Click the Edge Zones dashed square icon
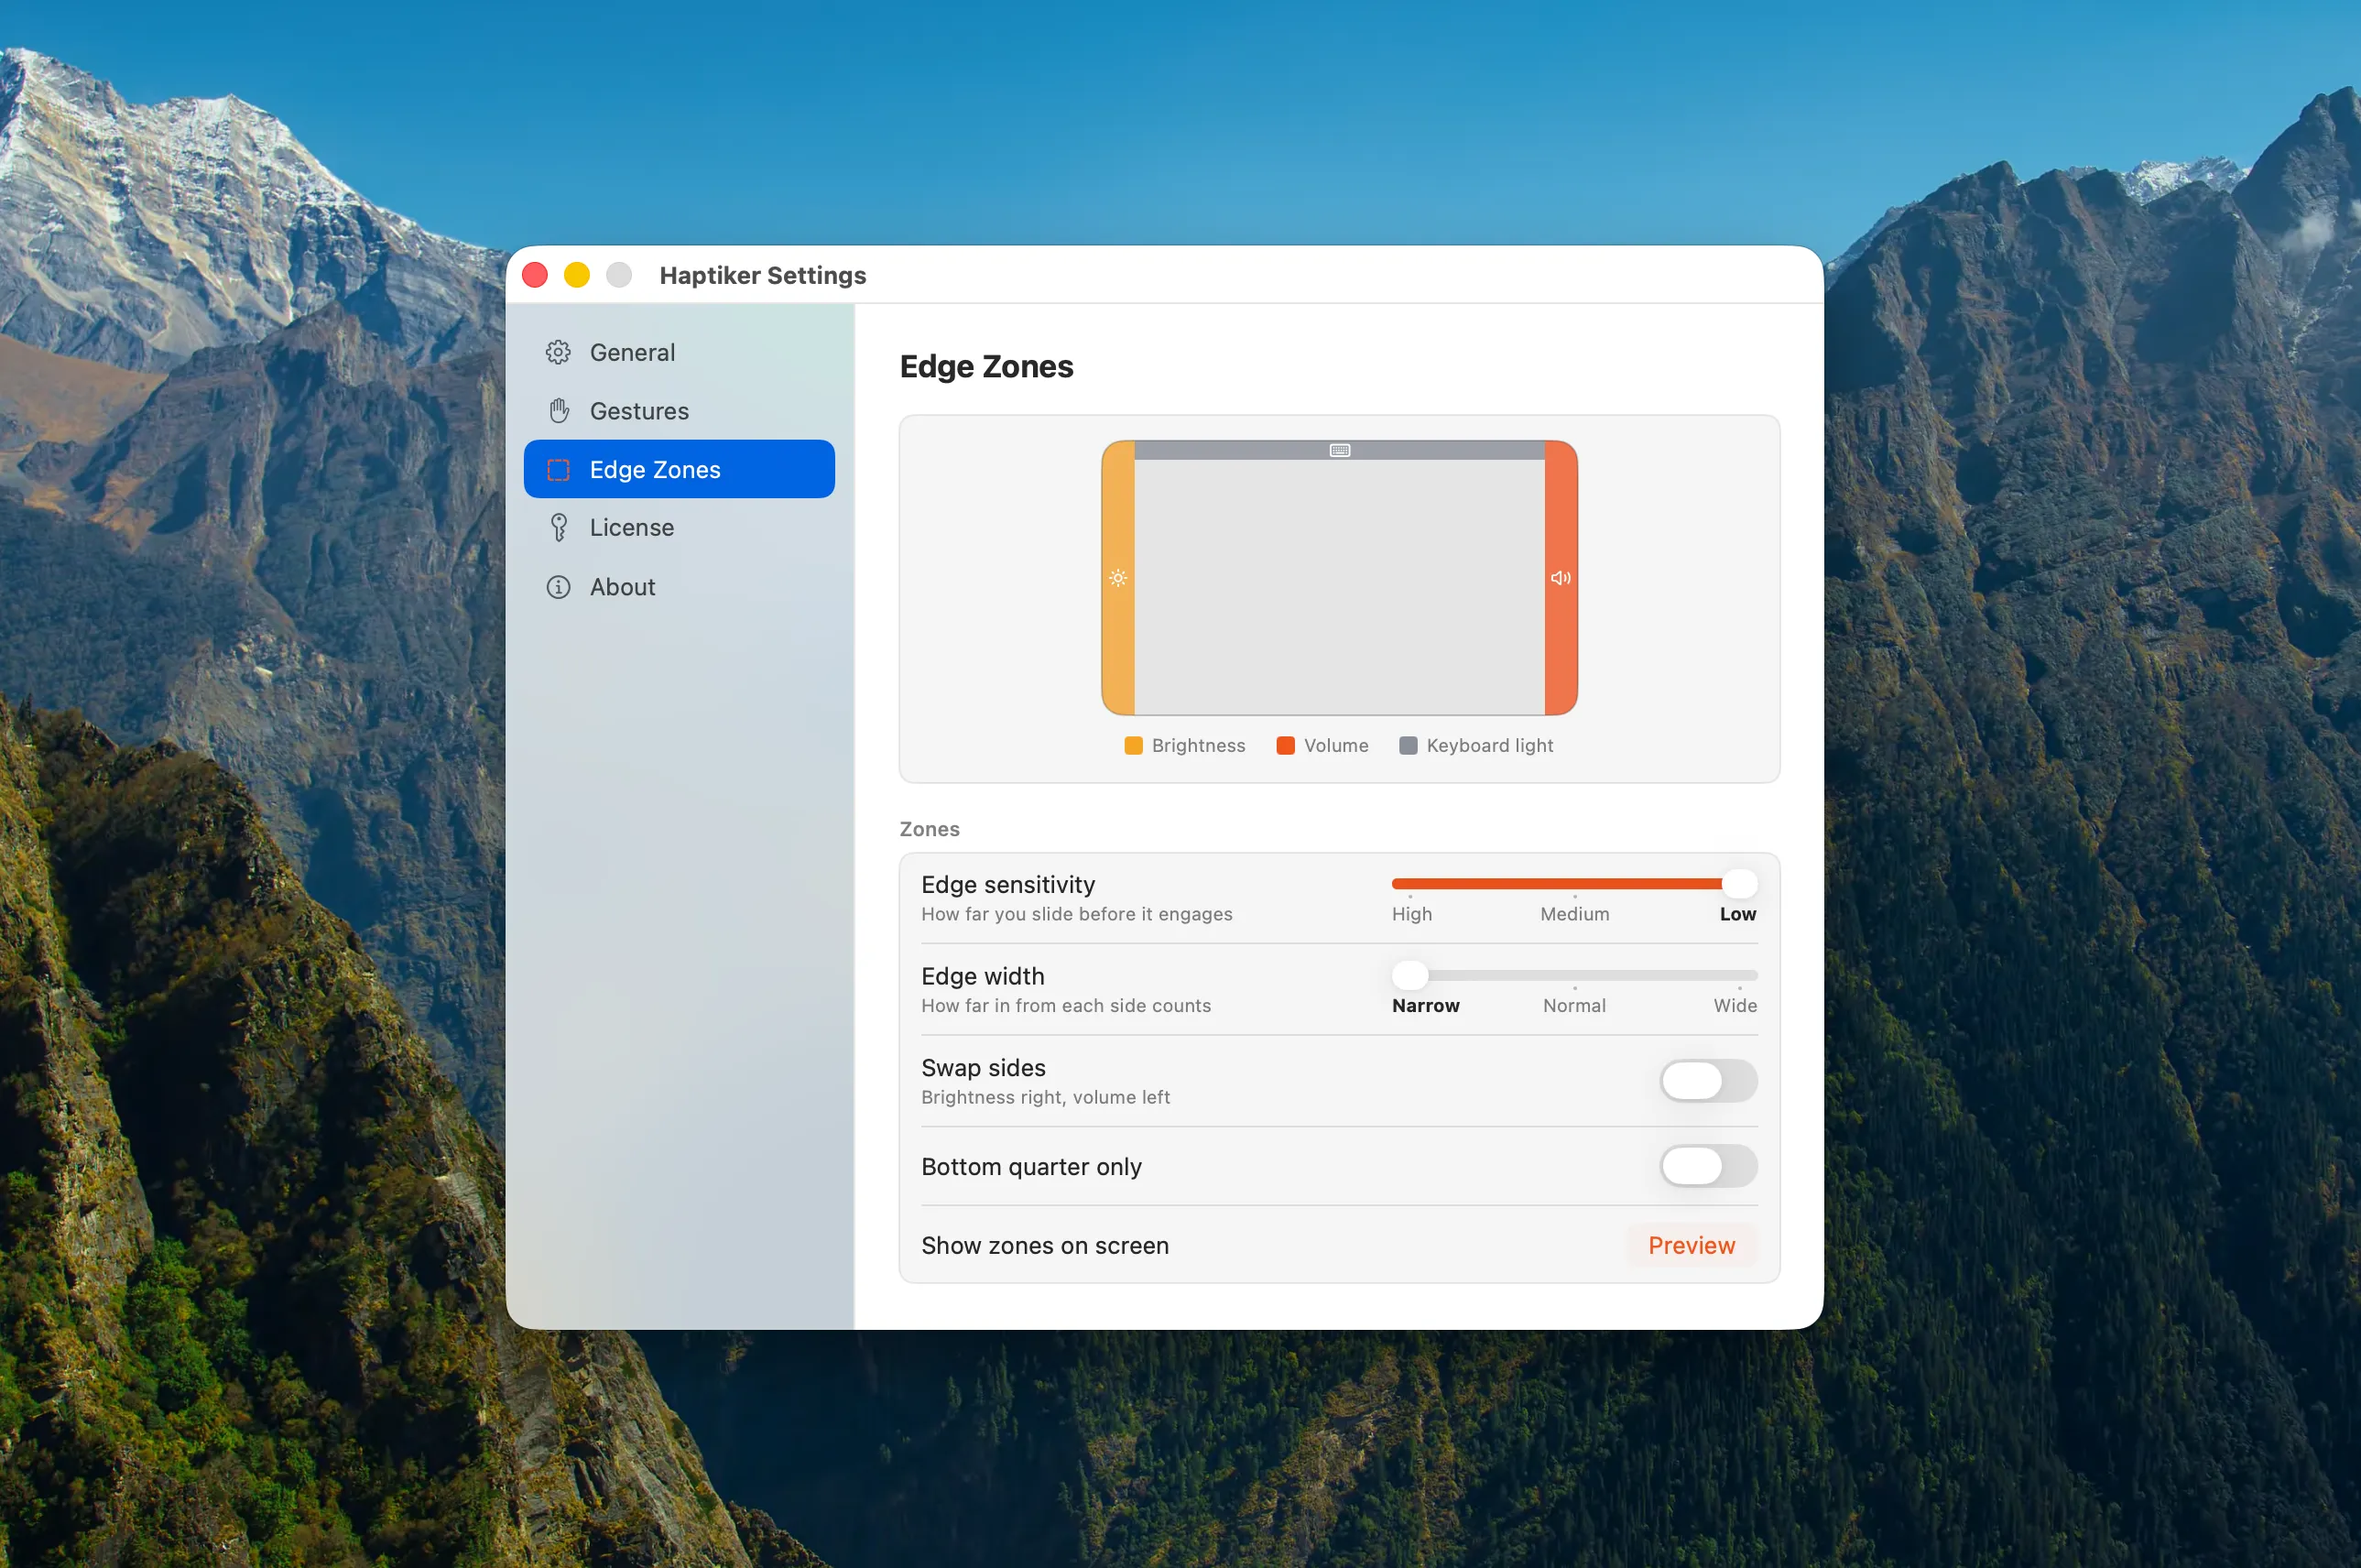 click(558, 469)
